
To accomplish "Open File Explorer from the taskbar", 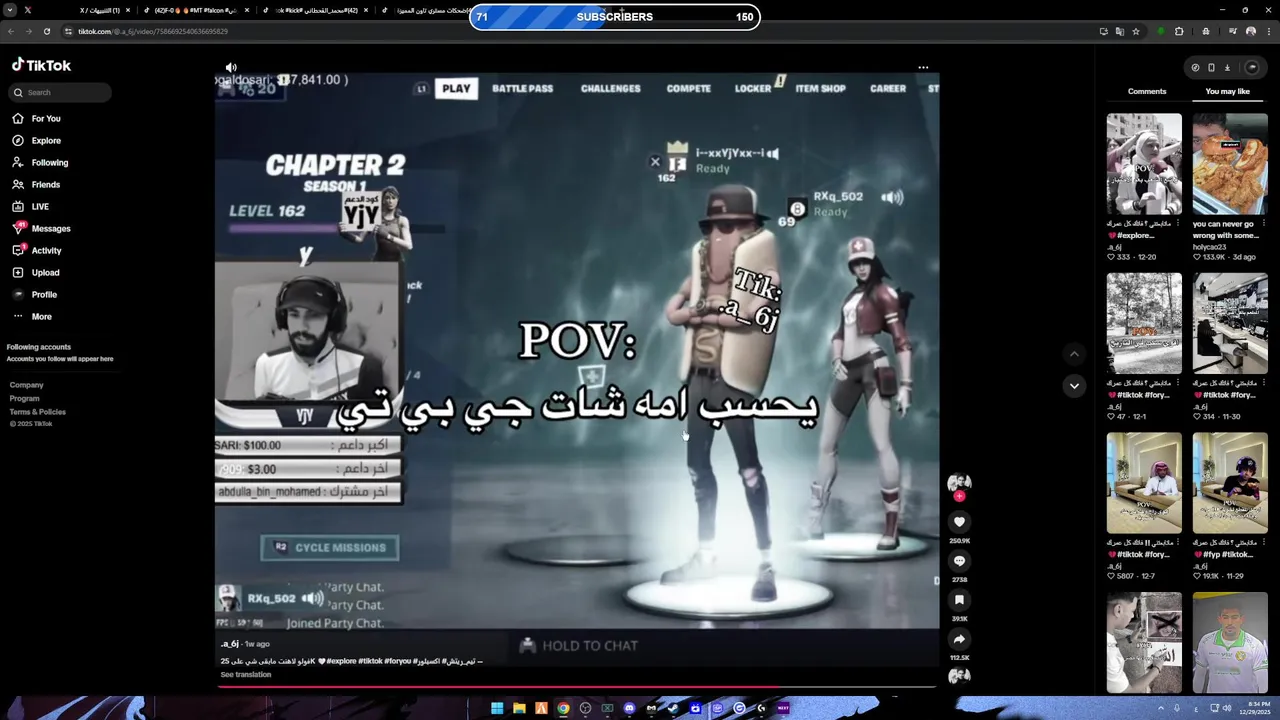I will 519,708.
